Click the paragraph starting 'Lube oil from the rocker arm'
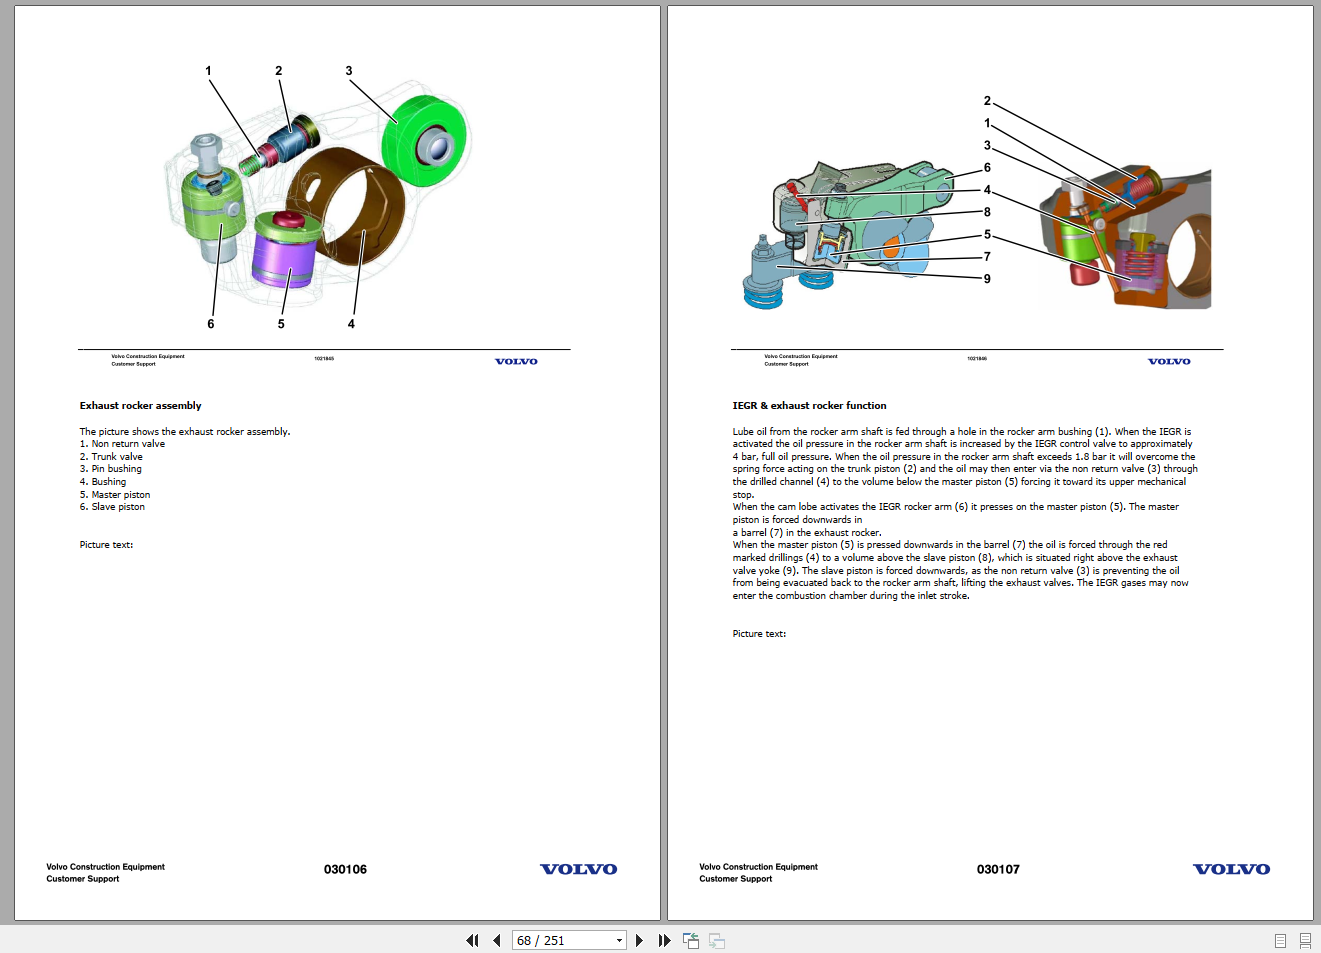 [x=965, y=463]
